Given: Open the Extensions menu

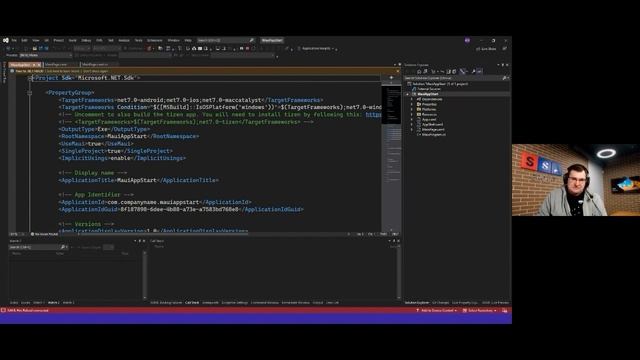Looking at the screenshot, I should [155, 40].
